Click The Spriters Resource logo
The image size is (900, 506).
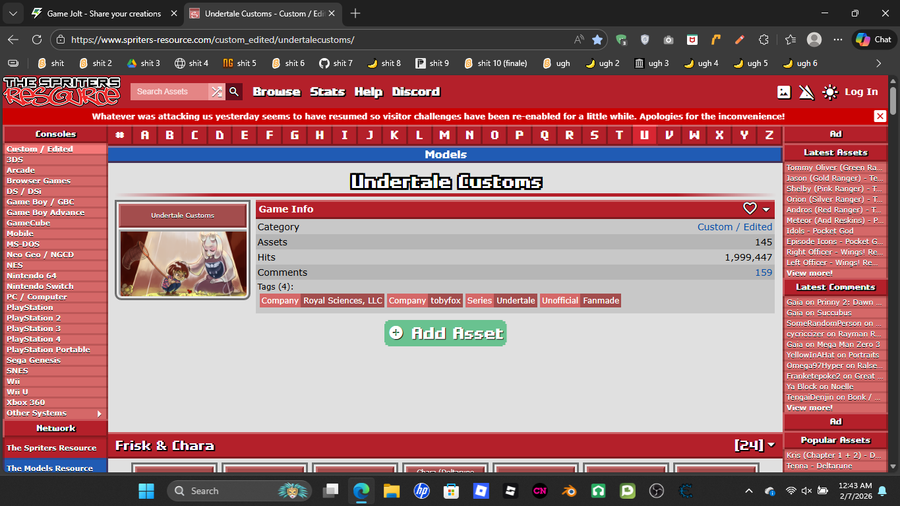pyautogui.click(x=62, y=91)
